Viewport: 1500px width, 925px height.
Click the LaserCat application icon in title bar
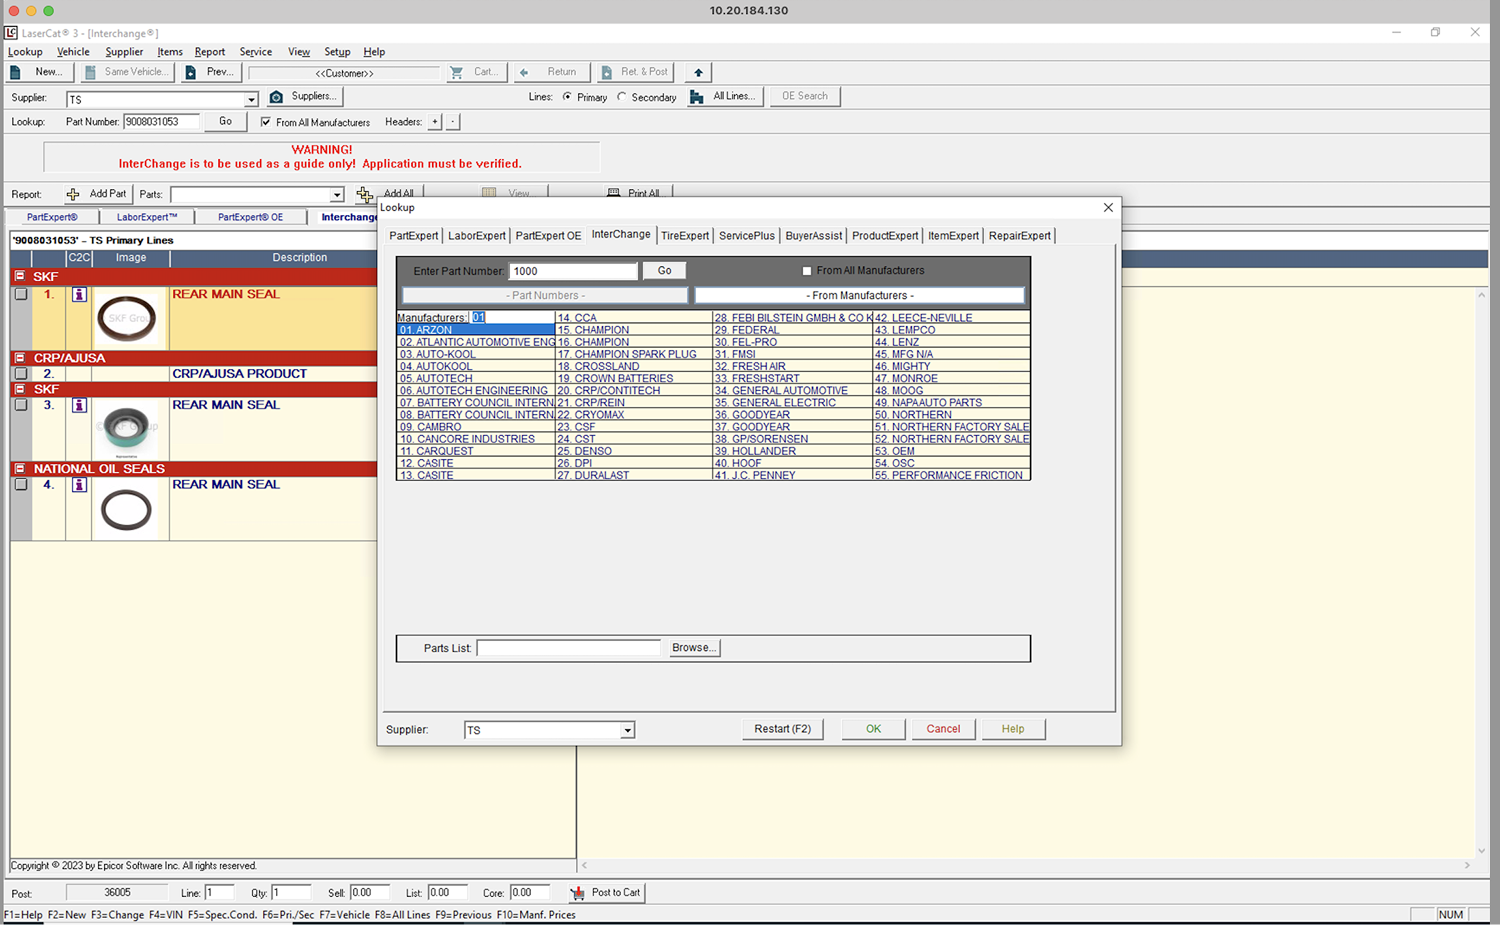[x=11, y=33]
